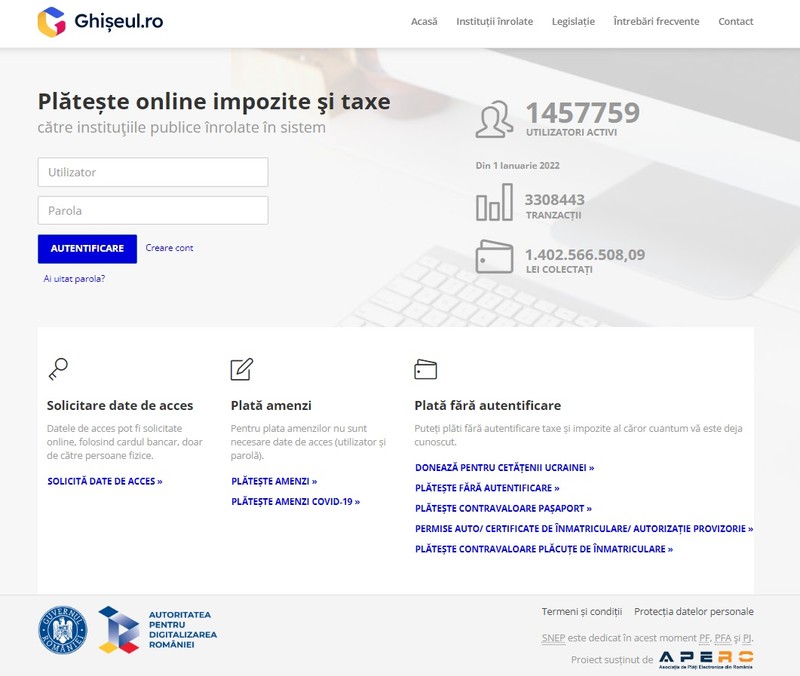Open Protecția datelor personale link

click(694, 611)
